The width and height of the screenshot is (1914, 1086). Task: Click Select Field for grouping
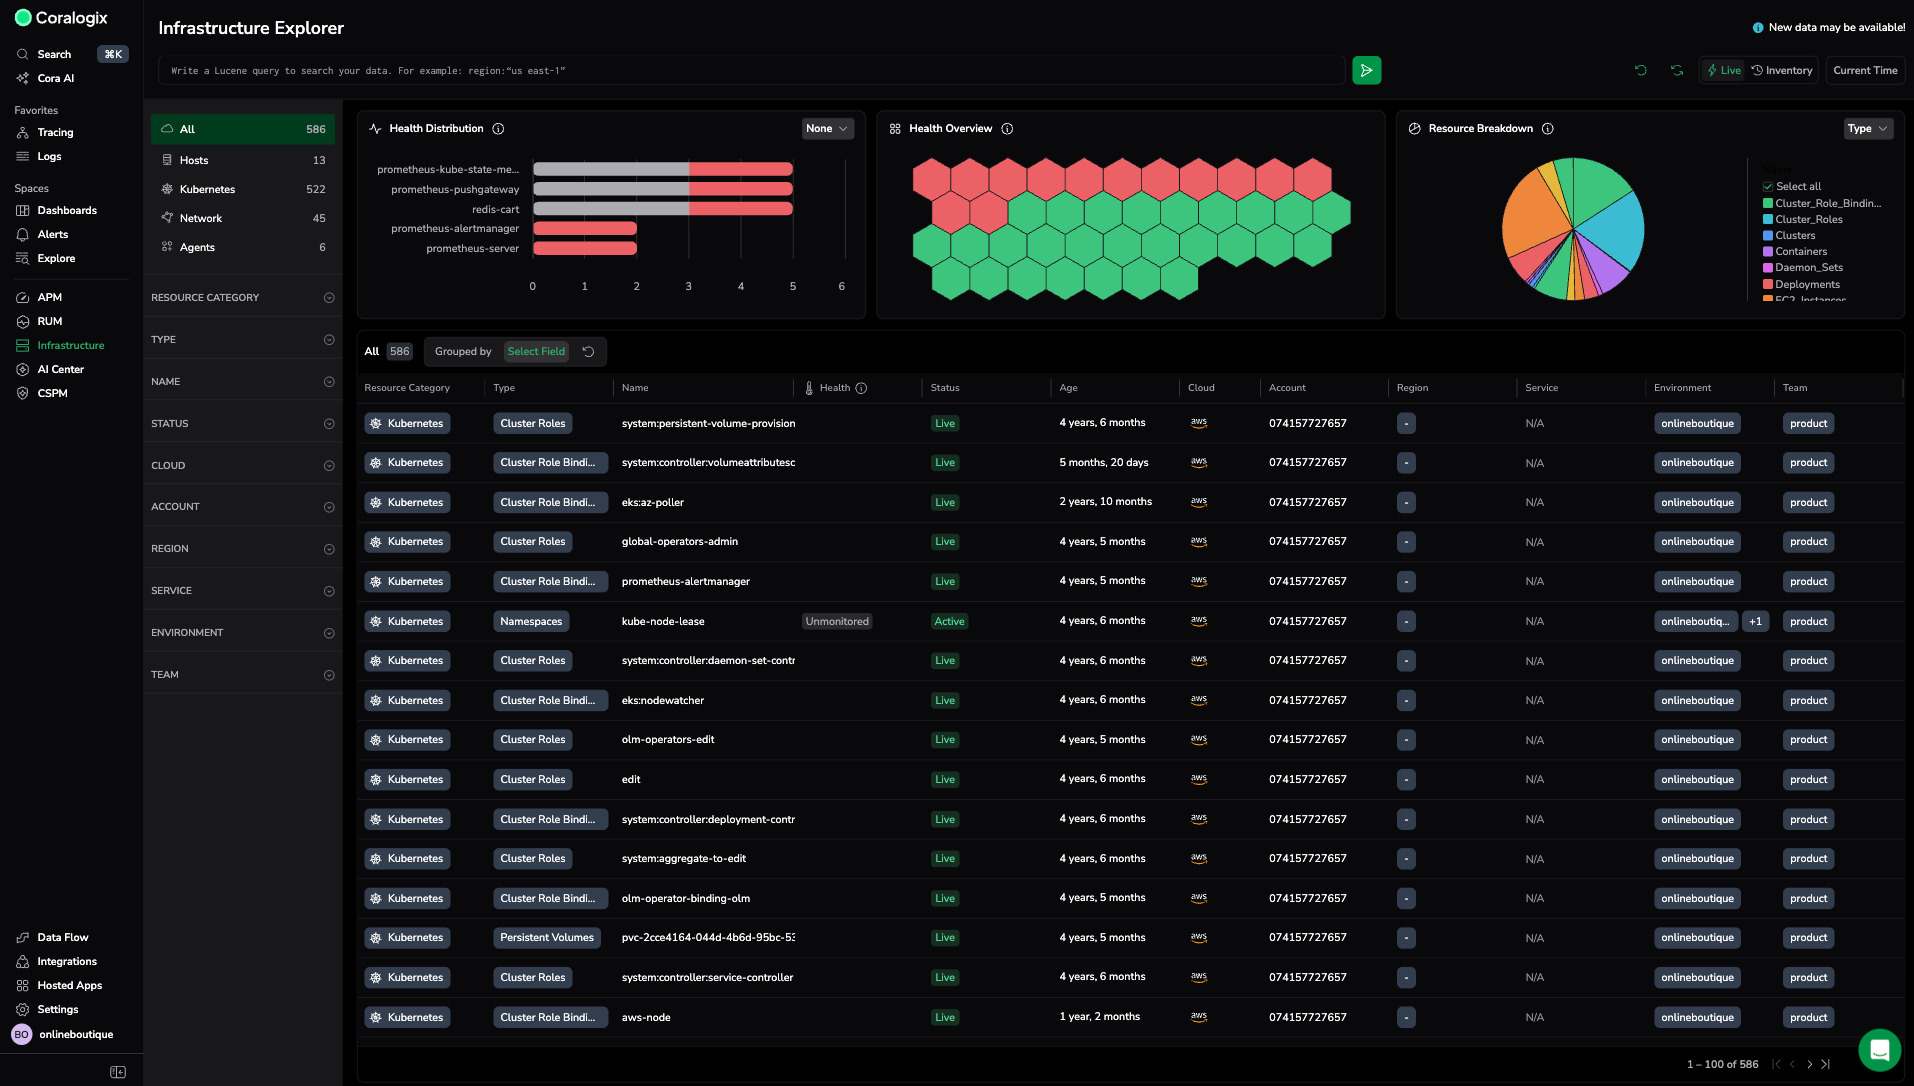point(536,352)
